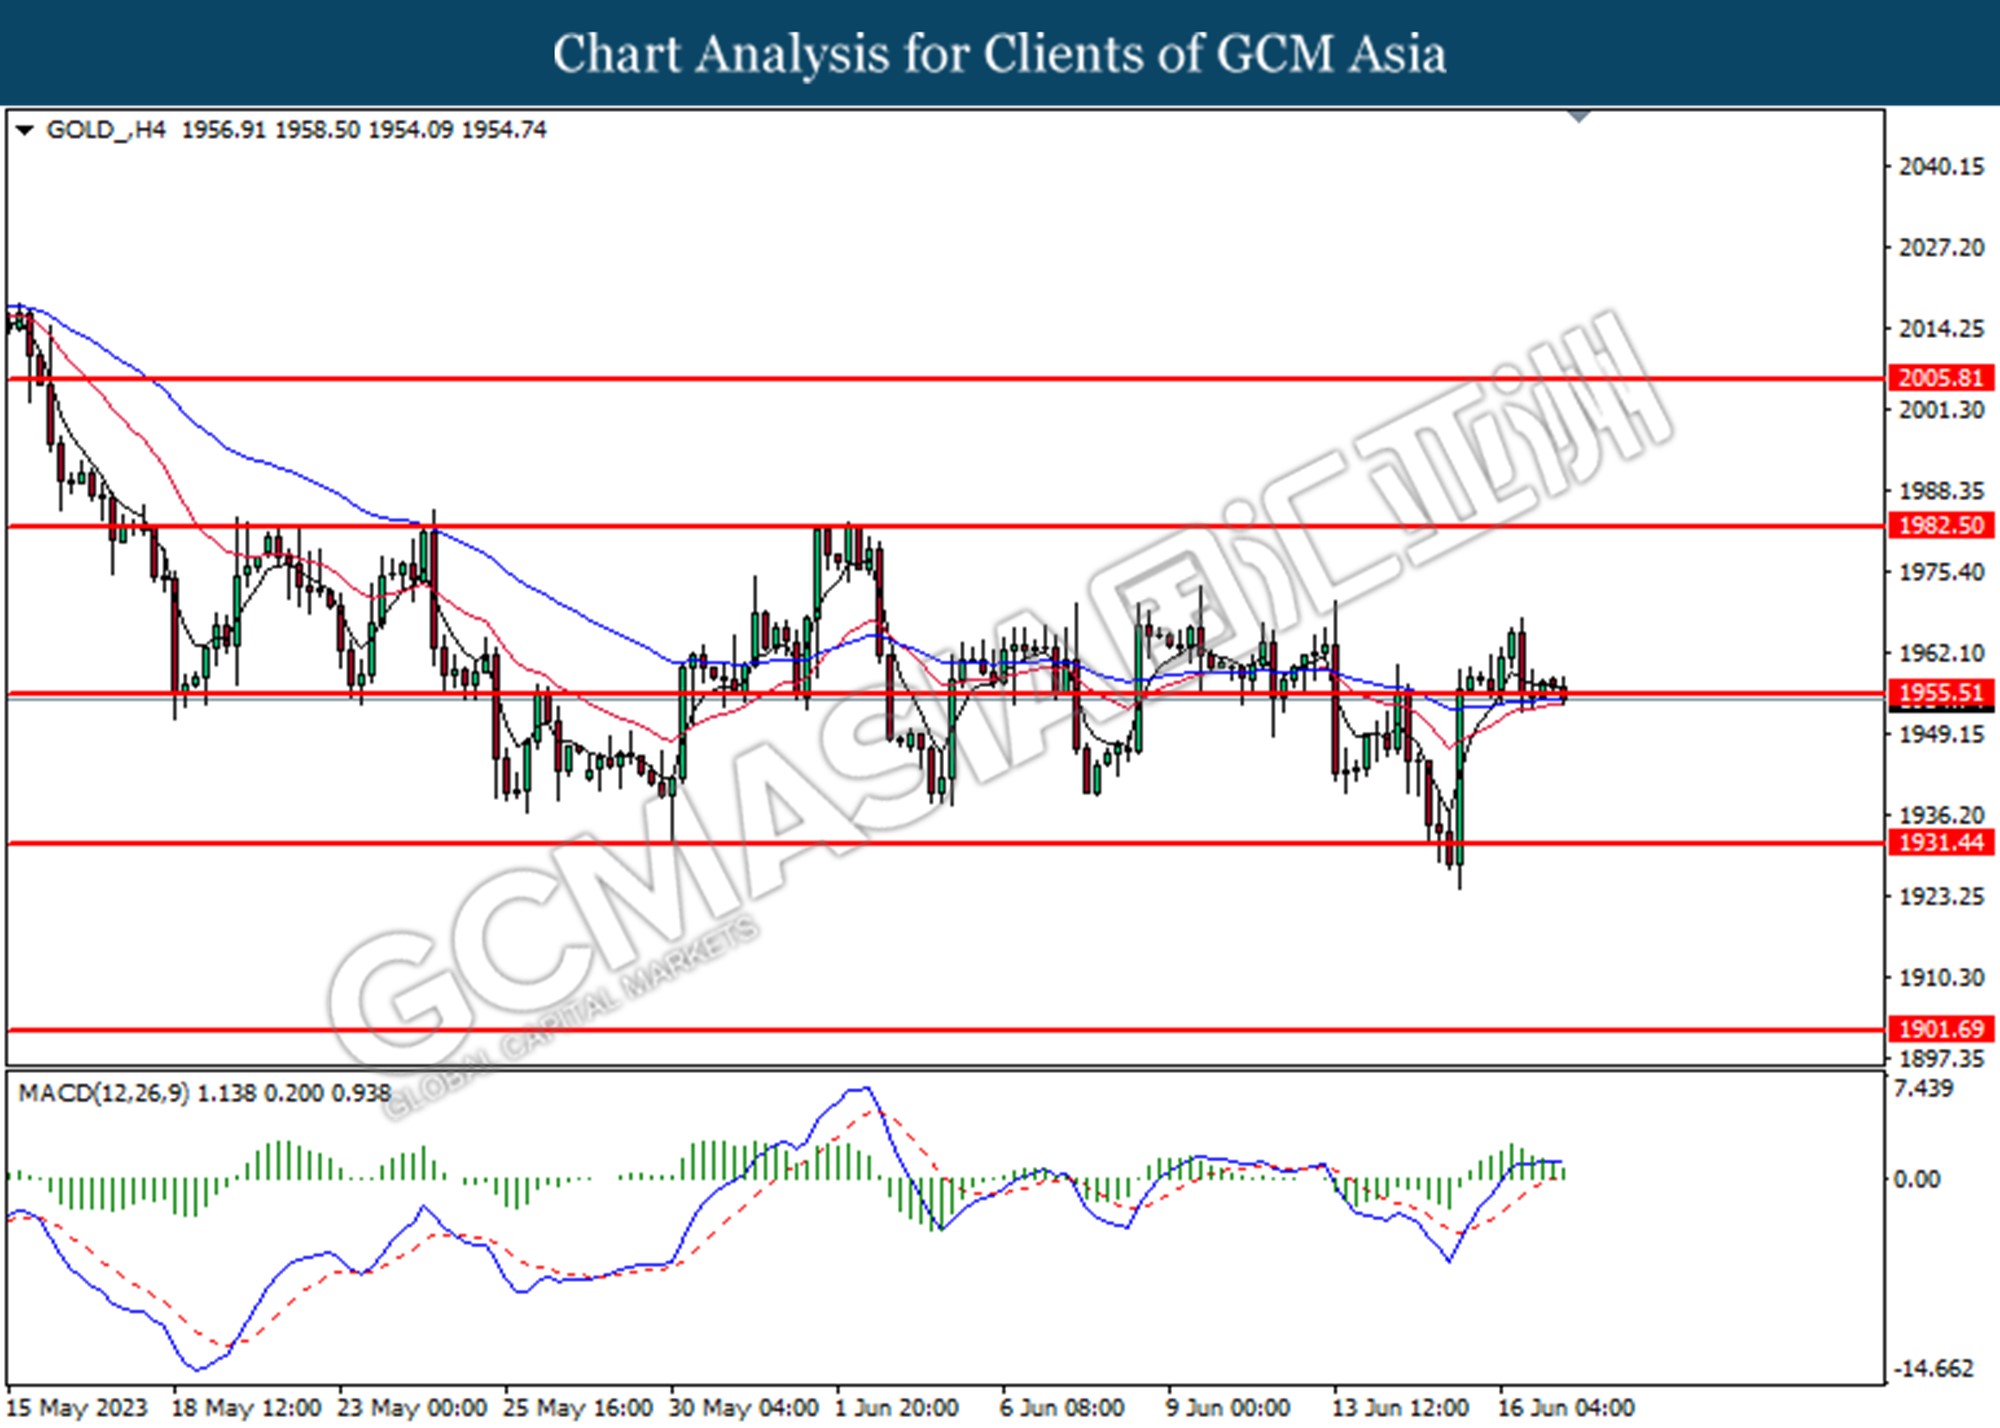Click the 16 Jun 04:00 time label

pos(1566,1408)
